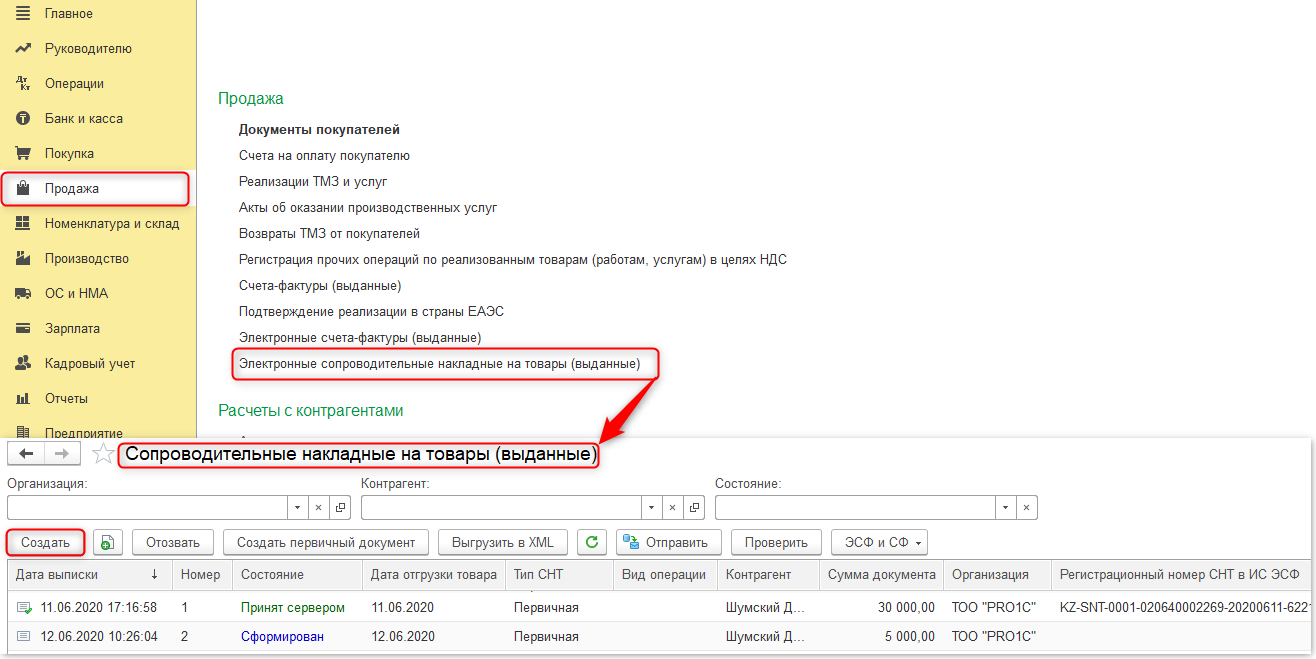Clear the Контрагент filter field

673,507
